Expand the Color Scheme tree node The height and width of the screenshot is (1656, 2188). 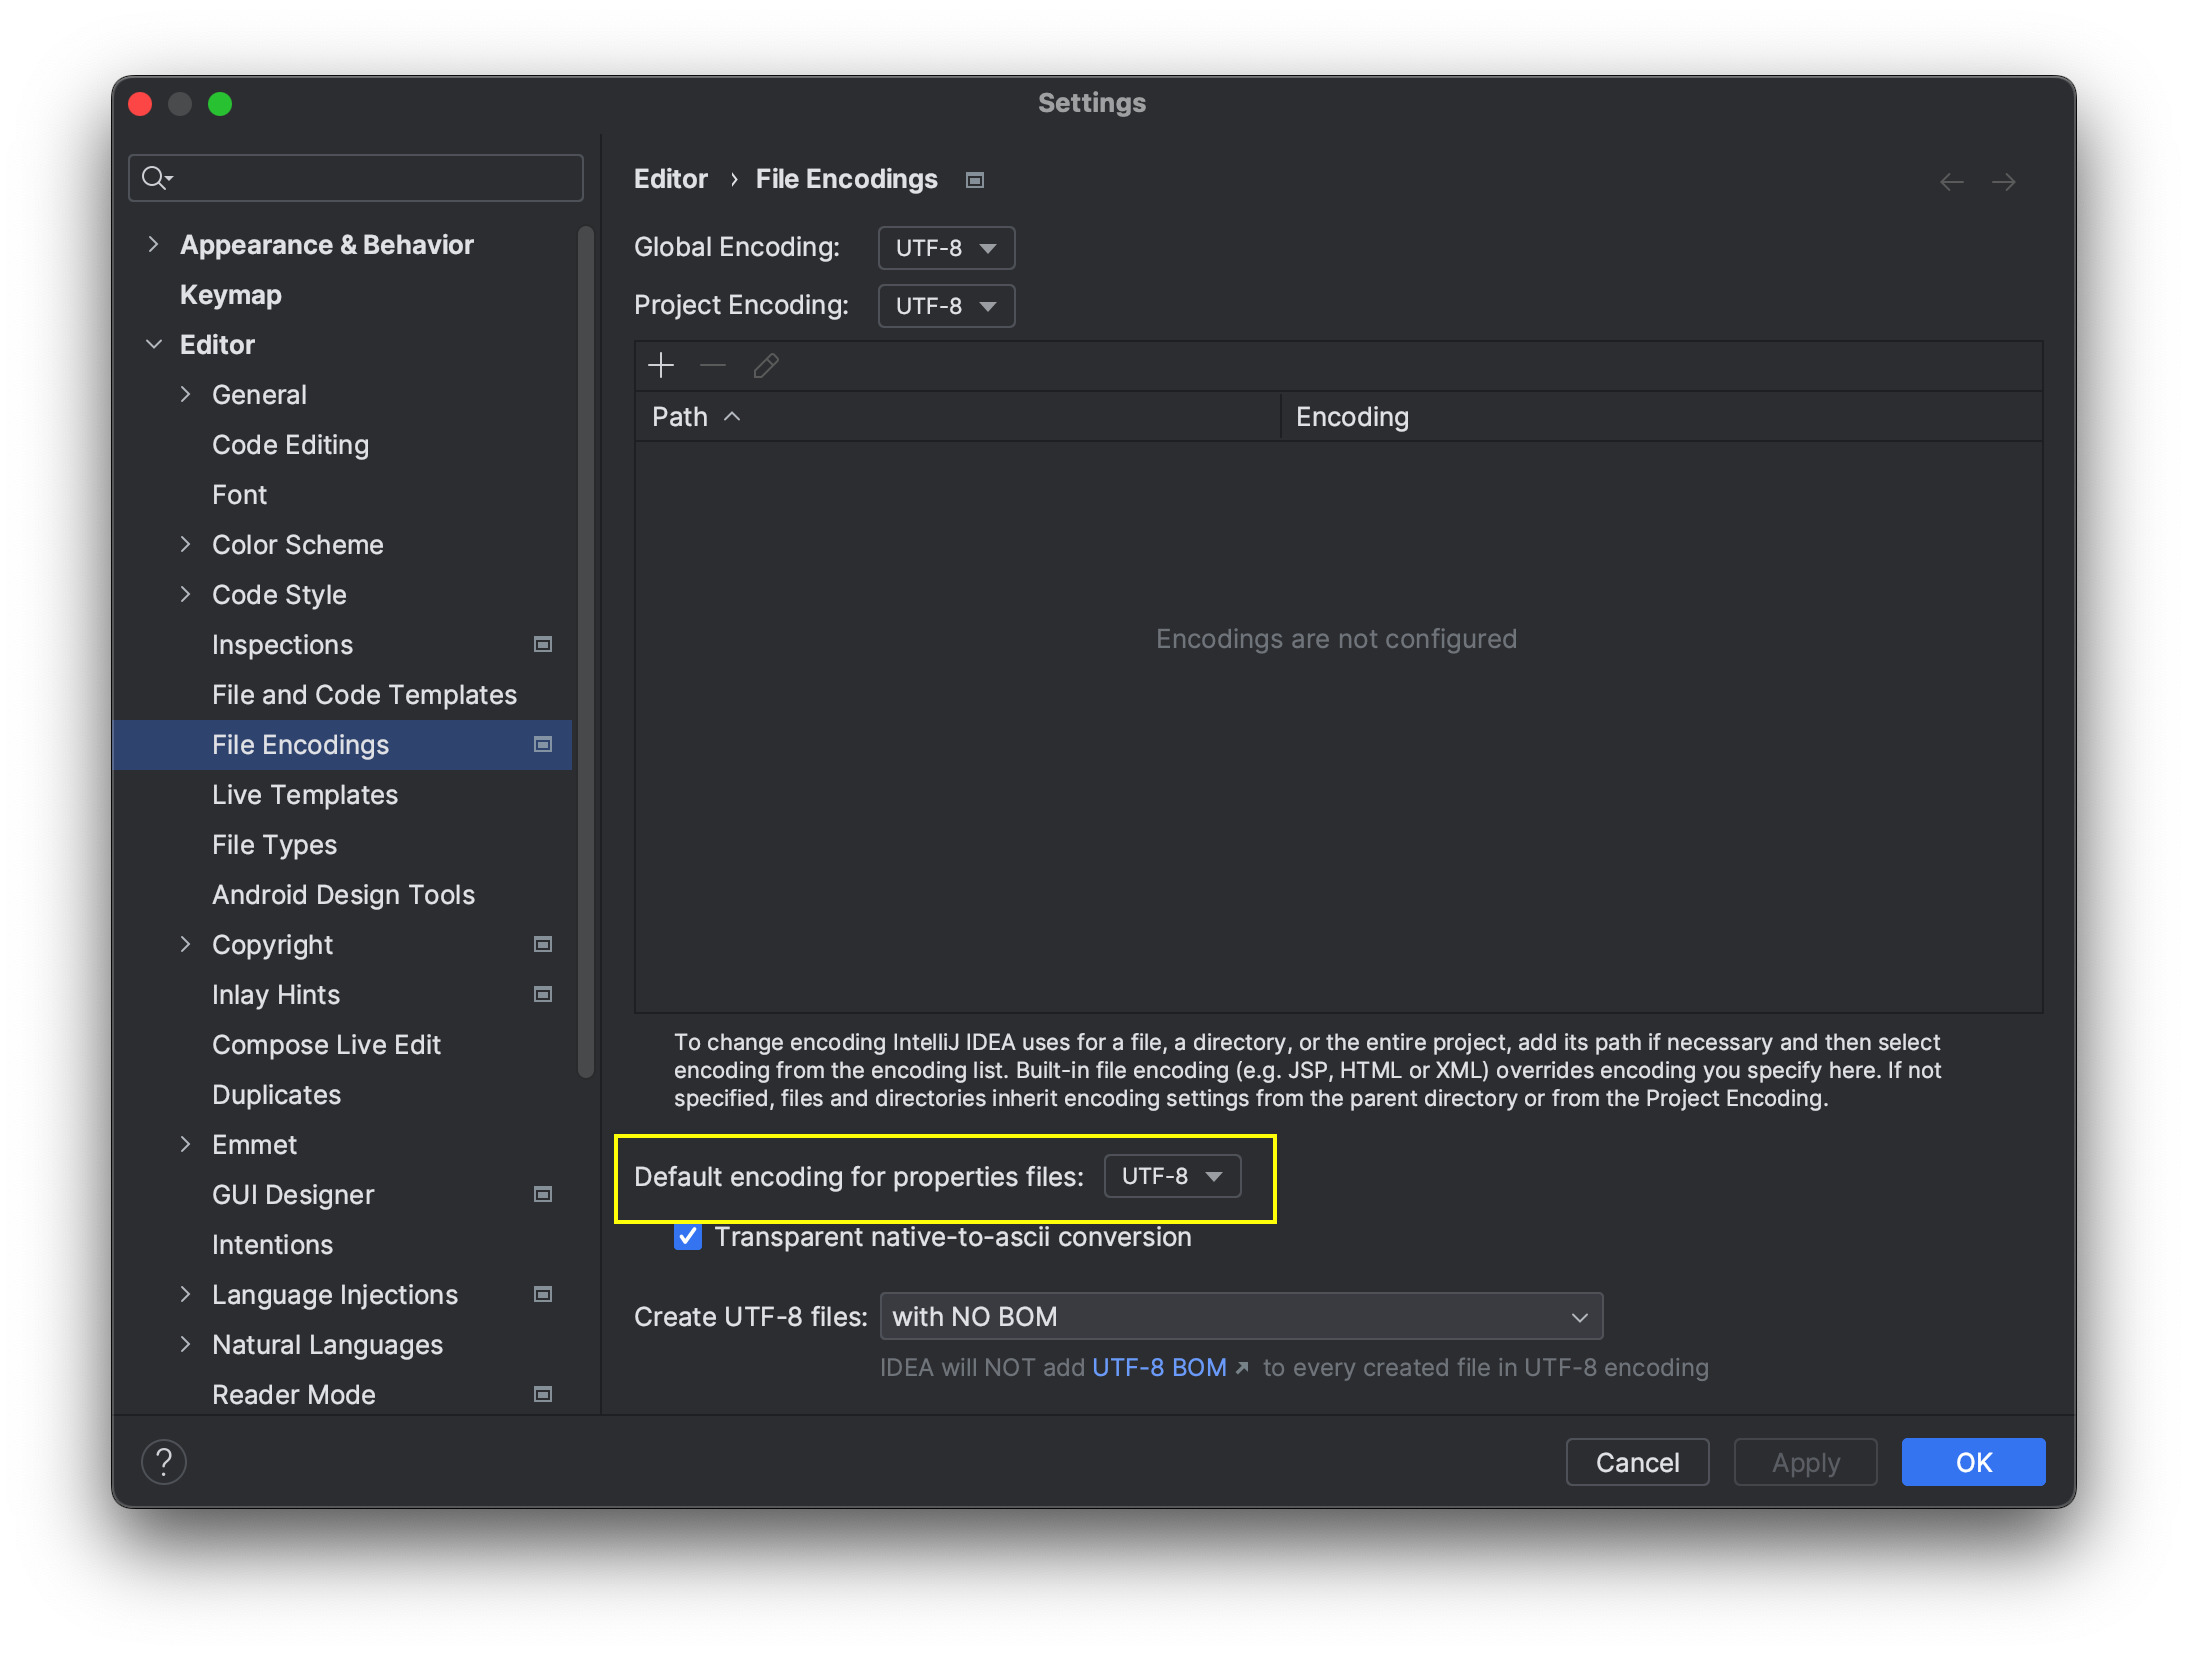coord(185,544)
